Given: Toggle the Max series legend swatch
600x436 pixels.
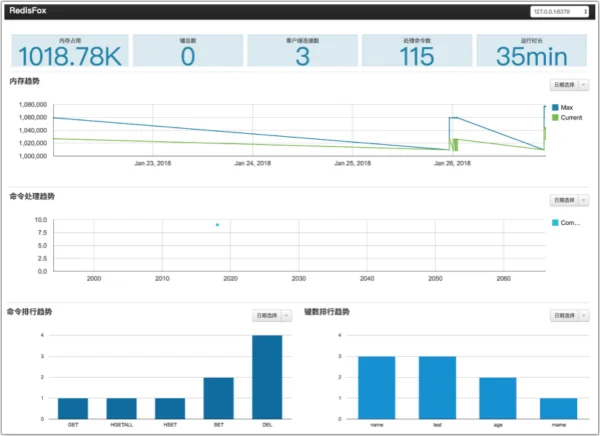Looking at the screenshot, I should (555, 108).
